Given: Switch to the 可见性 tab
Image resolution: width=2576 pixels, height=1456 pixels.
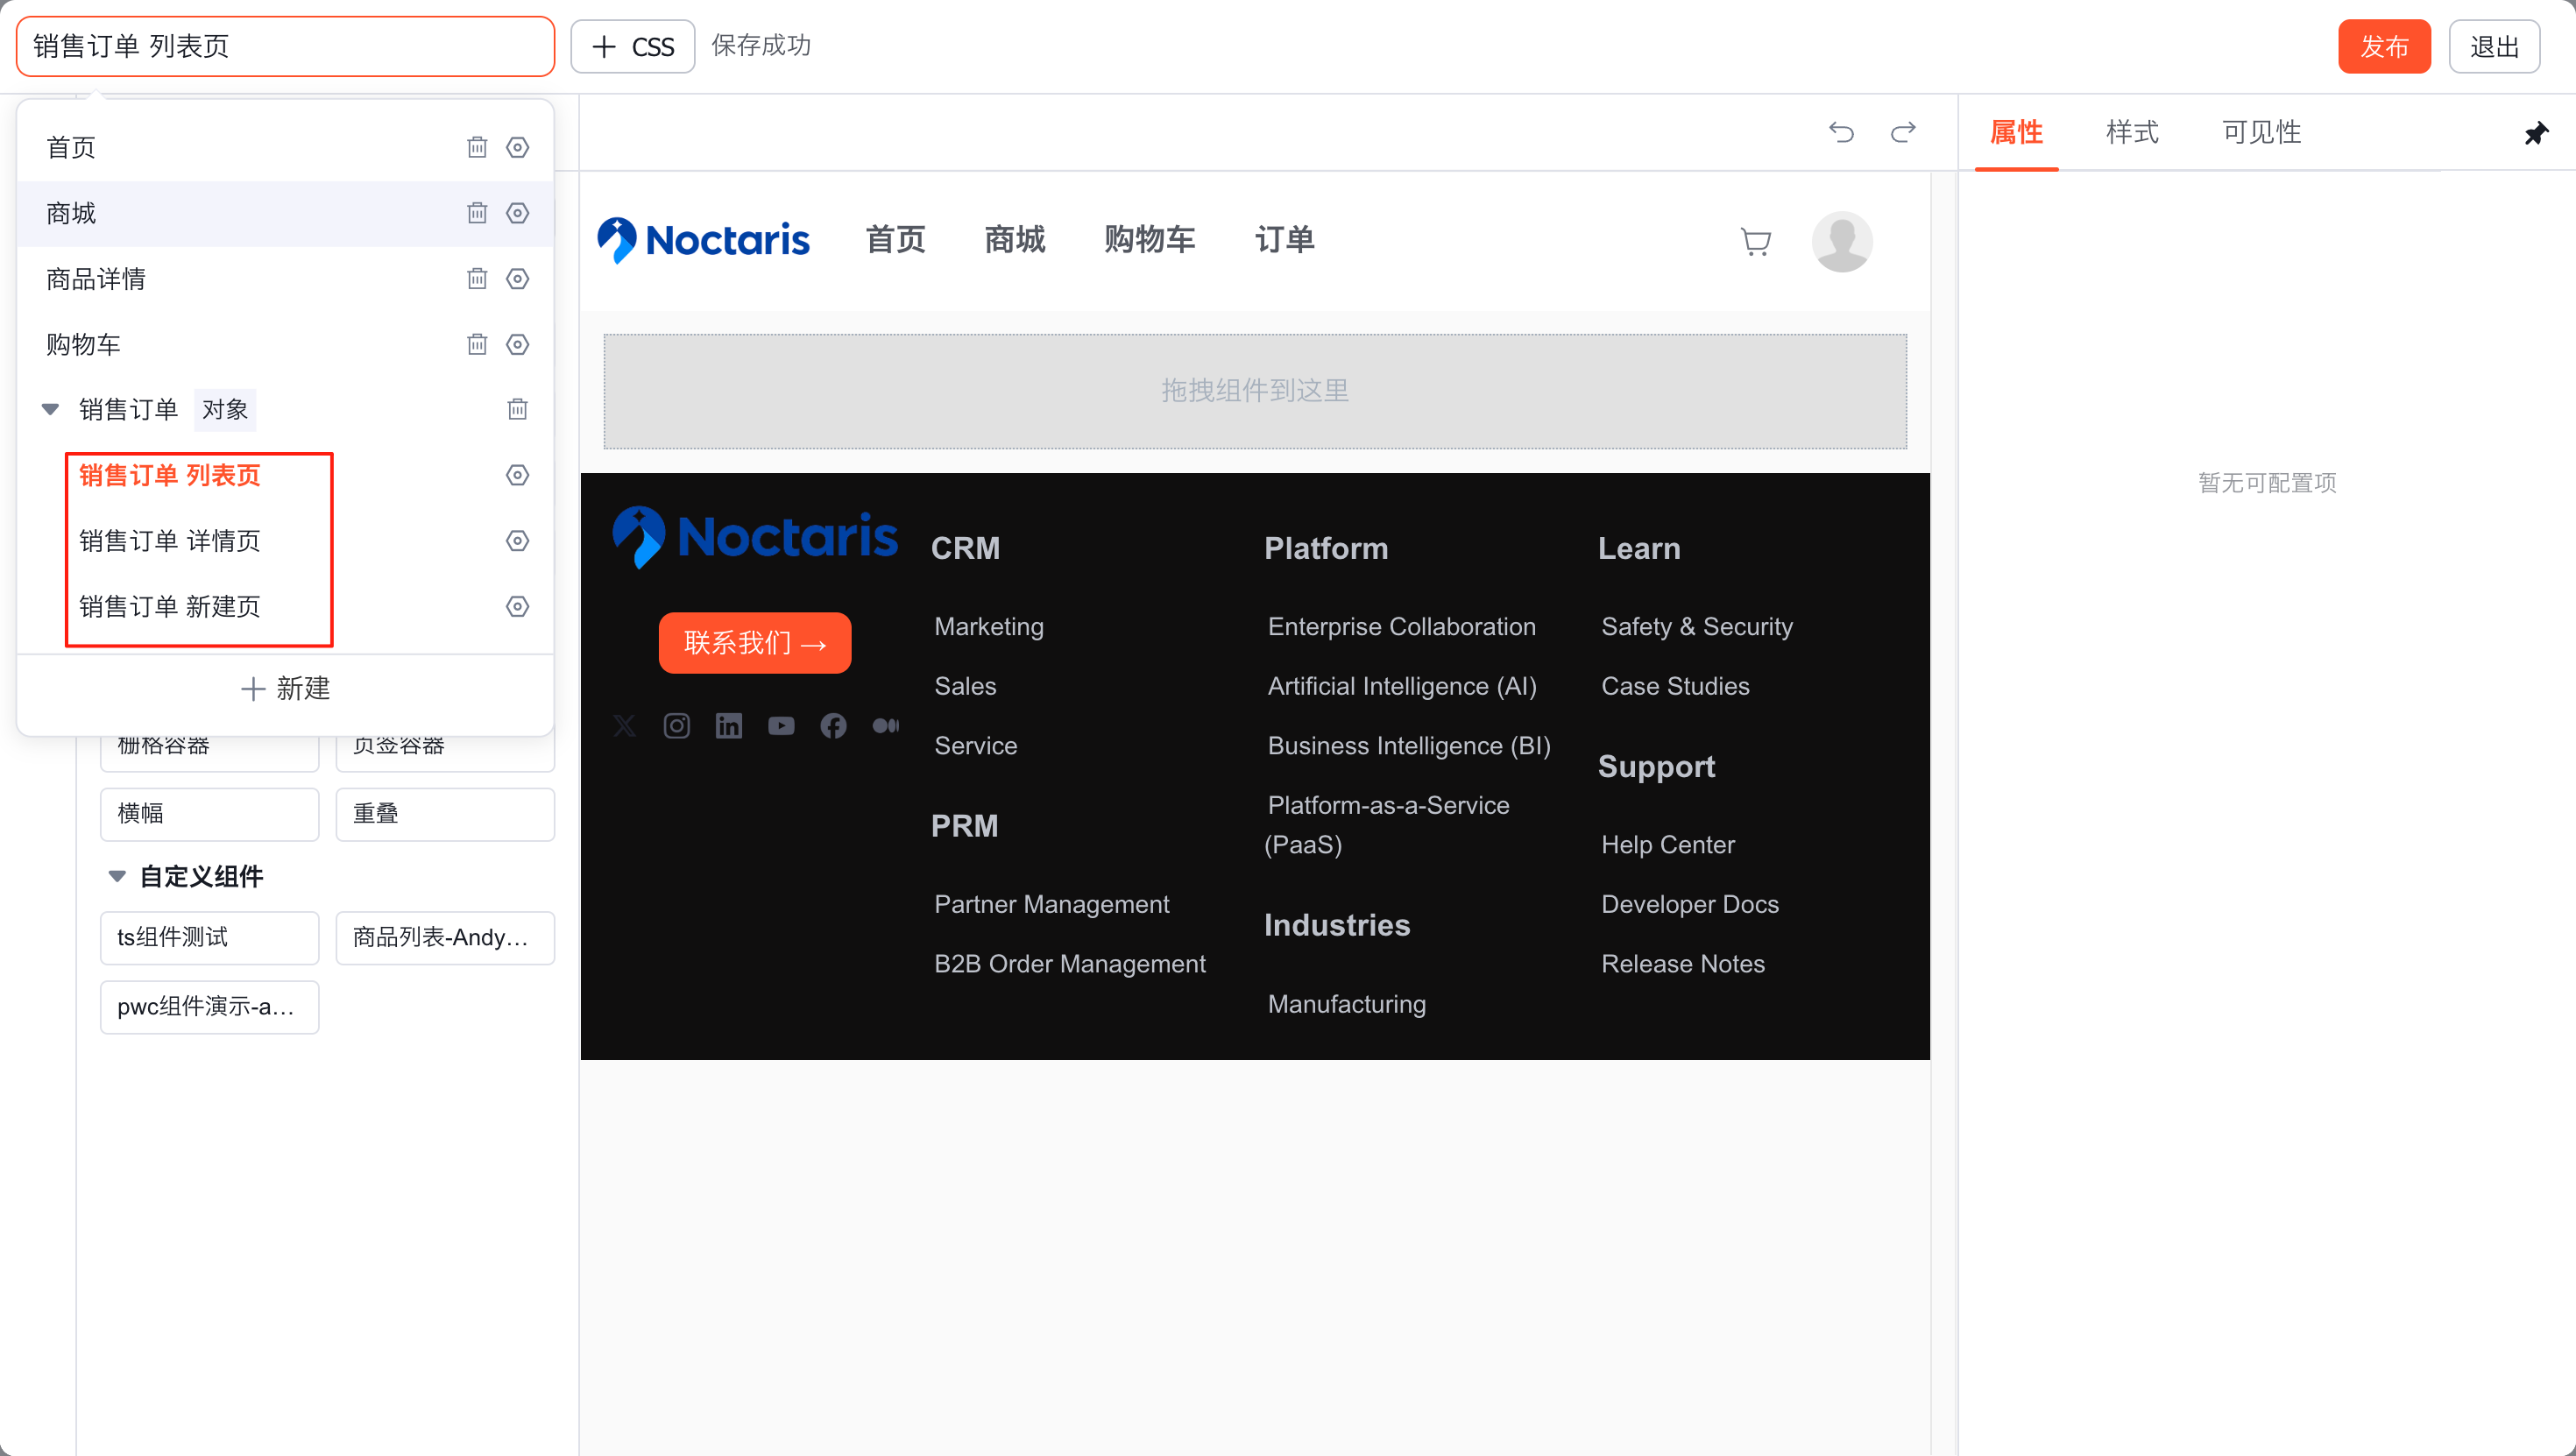Looking at the screenshot, I should (2261, 132).
